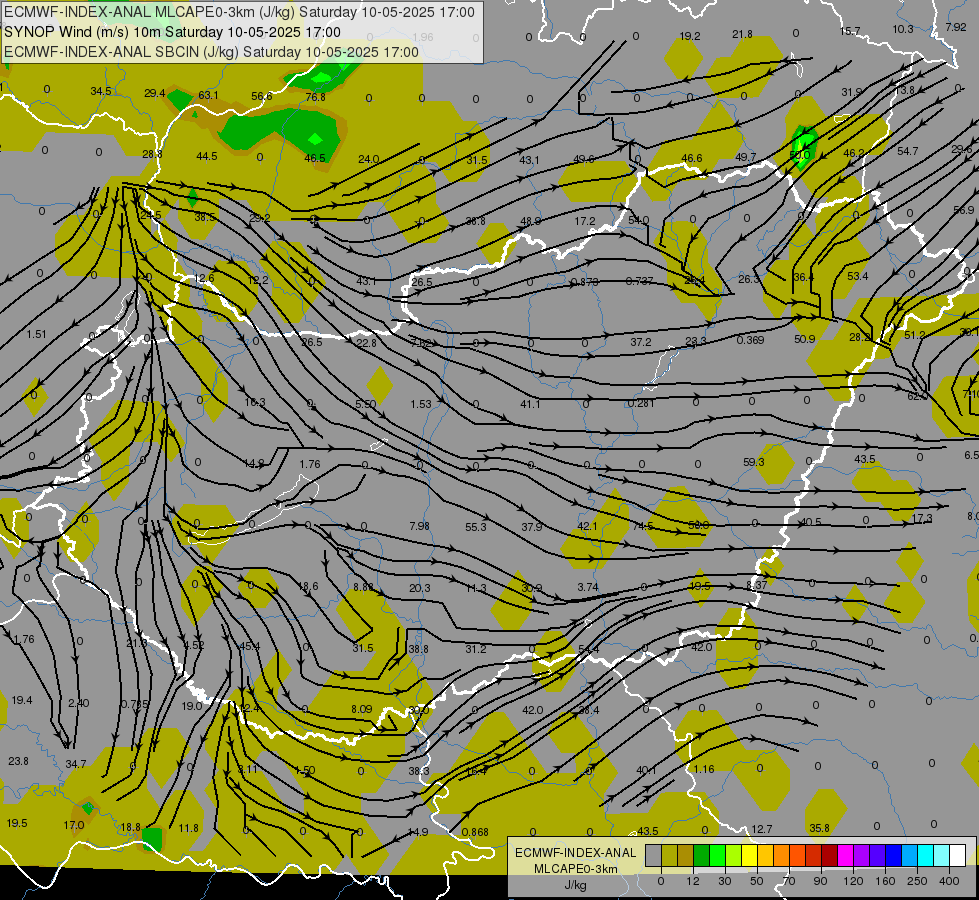Select the gray swatch in the legend
The height and width of the screenshot is (900, 979).
(x=653, y=855)
